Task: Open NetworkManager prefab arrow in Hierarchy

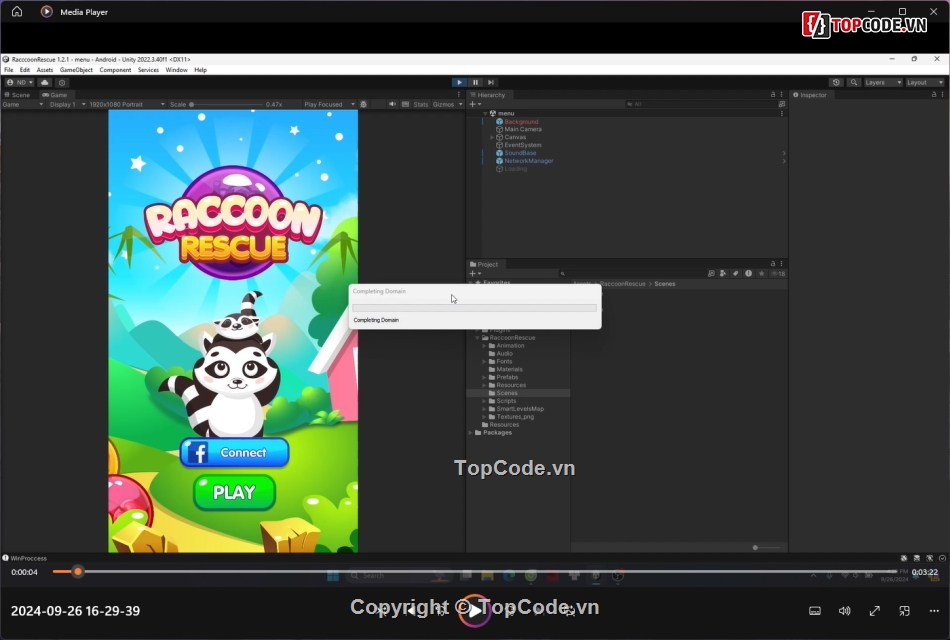Action: [783, 161]
